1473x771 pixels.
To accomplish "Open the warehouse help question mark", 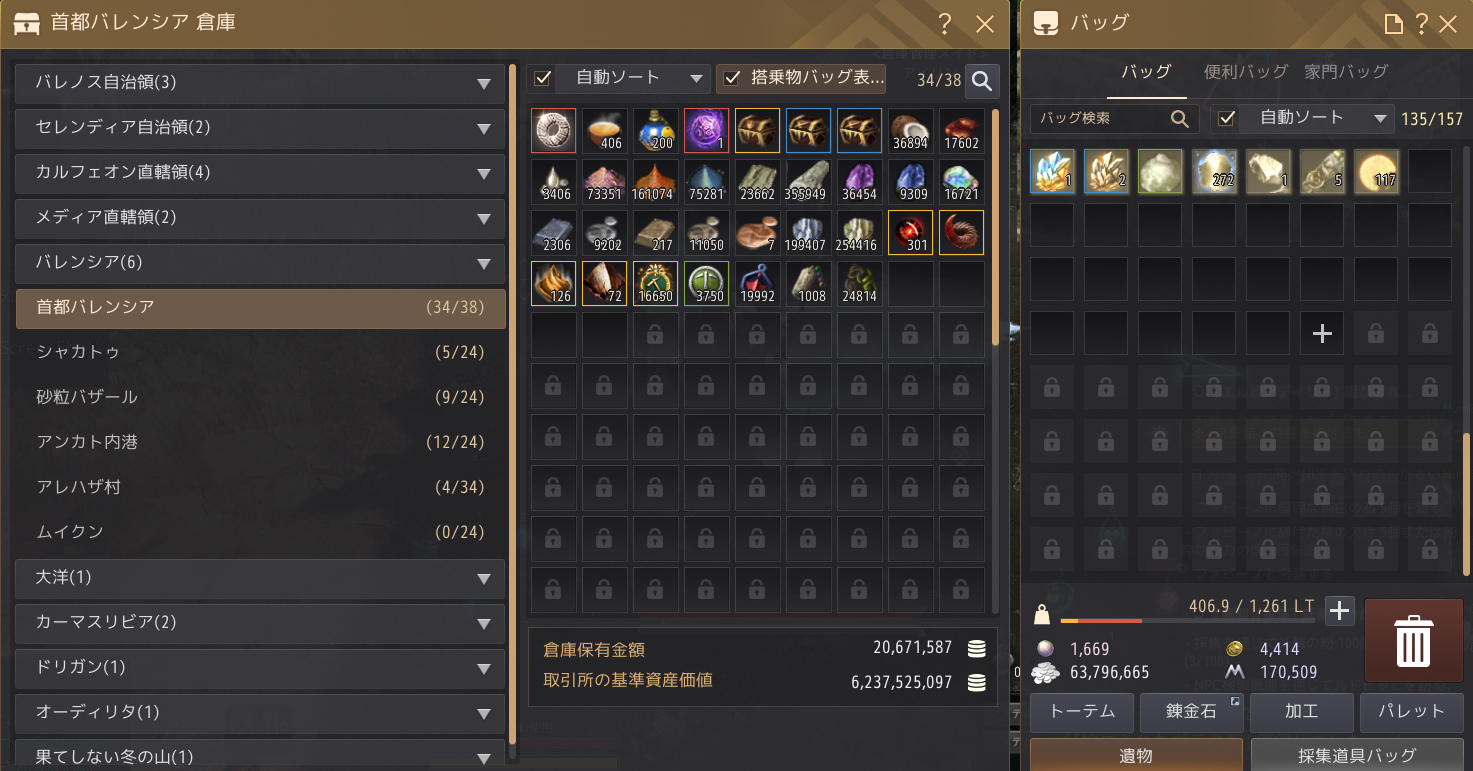I will click(x=945, y=25).
